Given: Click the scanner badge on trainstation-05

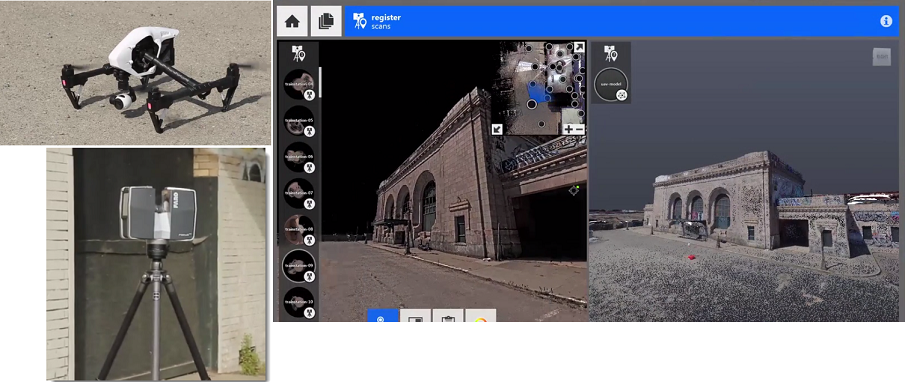Looking at the screenshot, I should point(309,132).
